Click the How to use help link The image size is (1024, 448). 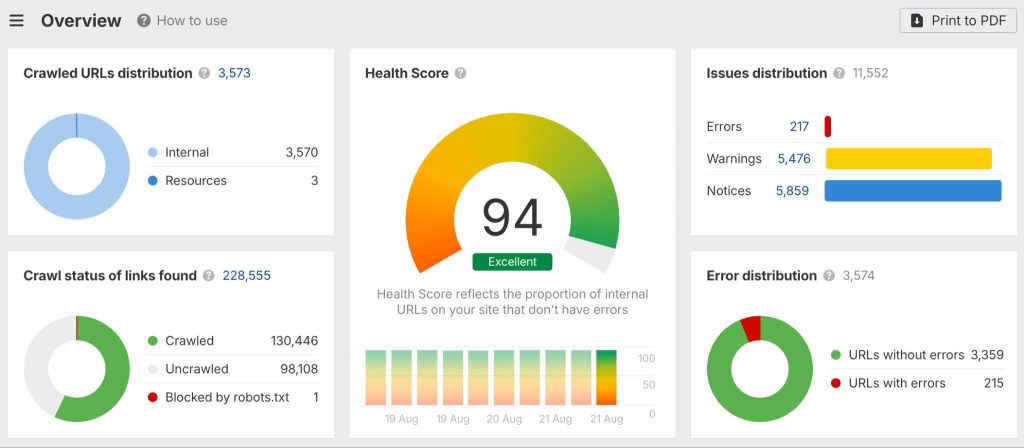tap(182, 21)
